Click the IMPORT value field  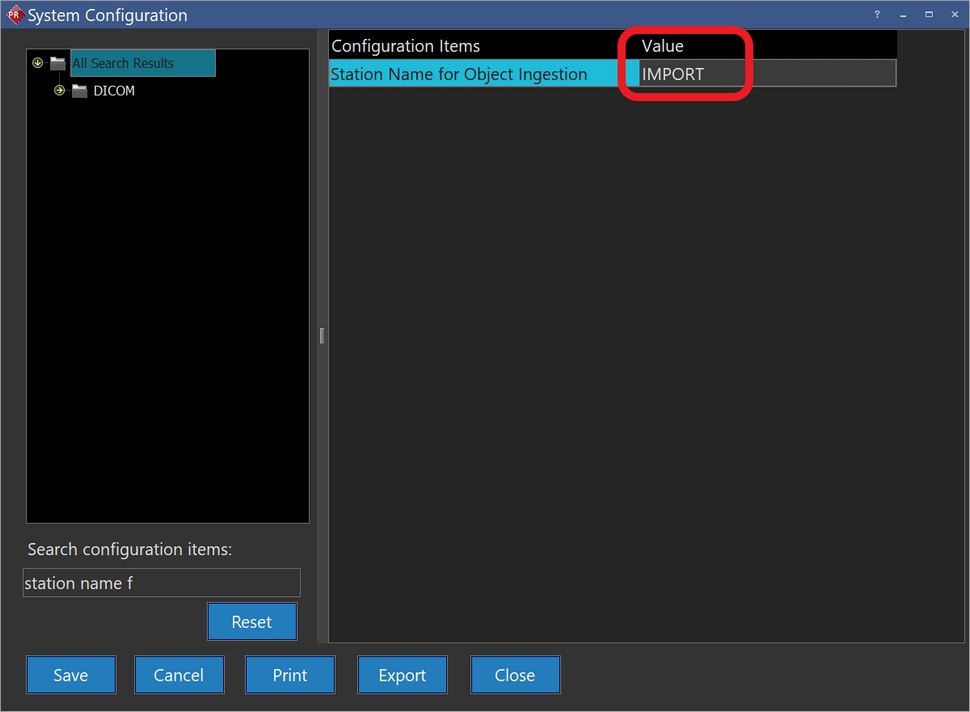click(766, 74)
